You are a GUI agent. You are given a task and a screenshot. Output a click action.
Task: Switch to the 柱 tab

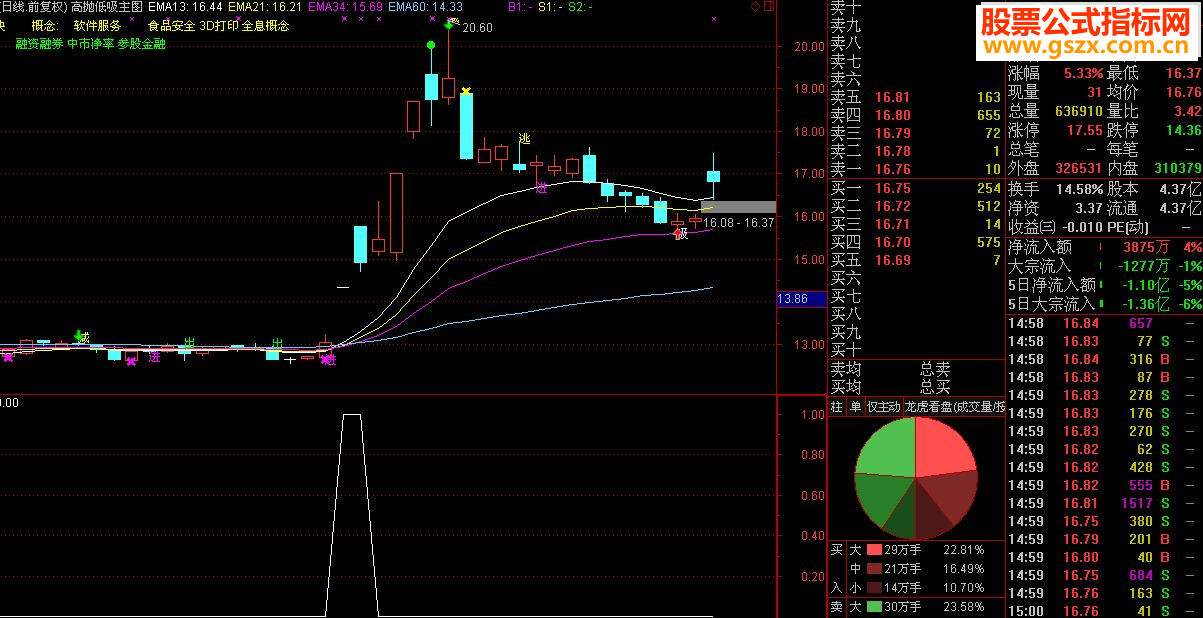pyautogui.click(x=837, y=407)
